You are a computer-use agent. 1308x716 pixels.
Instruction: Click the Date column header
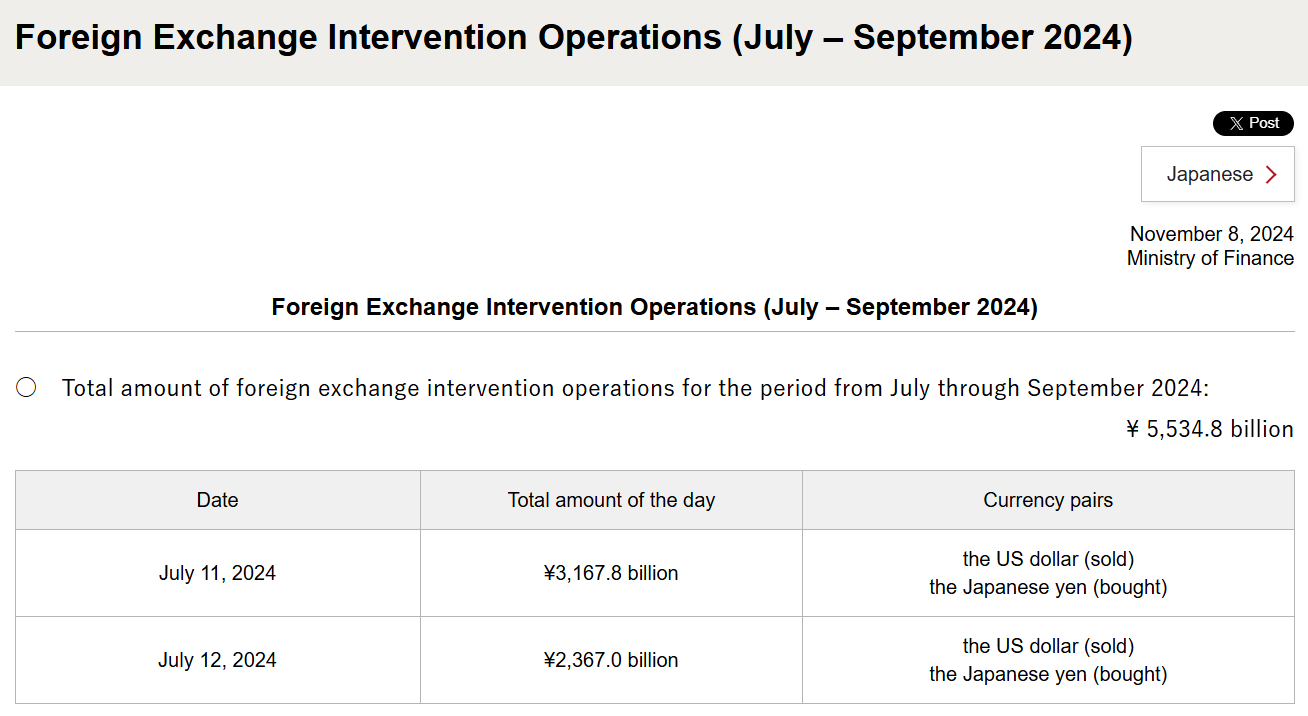(218, 500)
